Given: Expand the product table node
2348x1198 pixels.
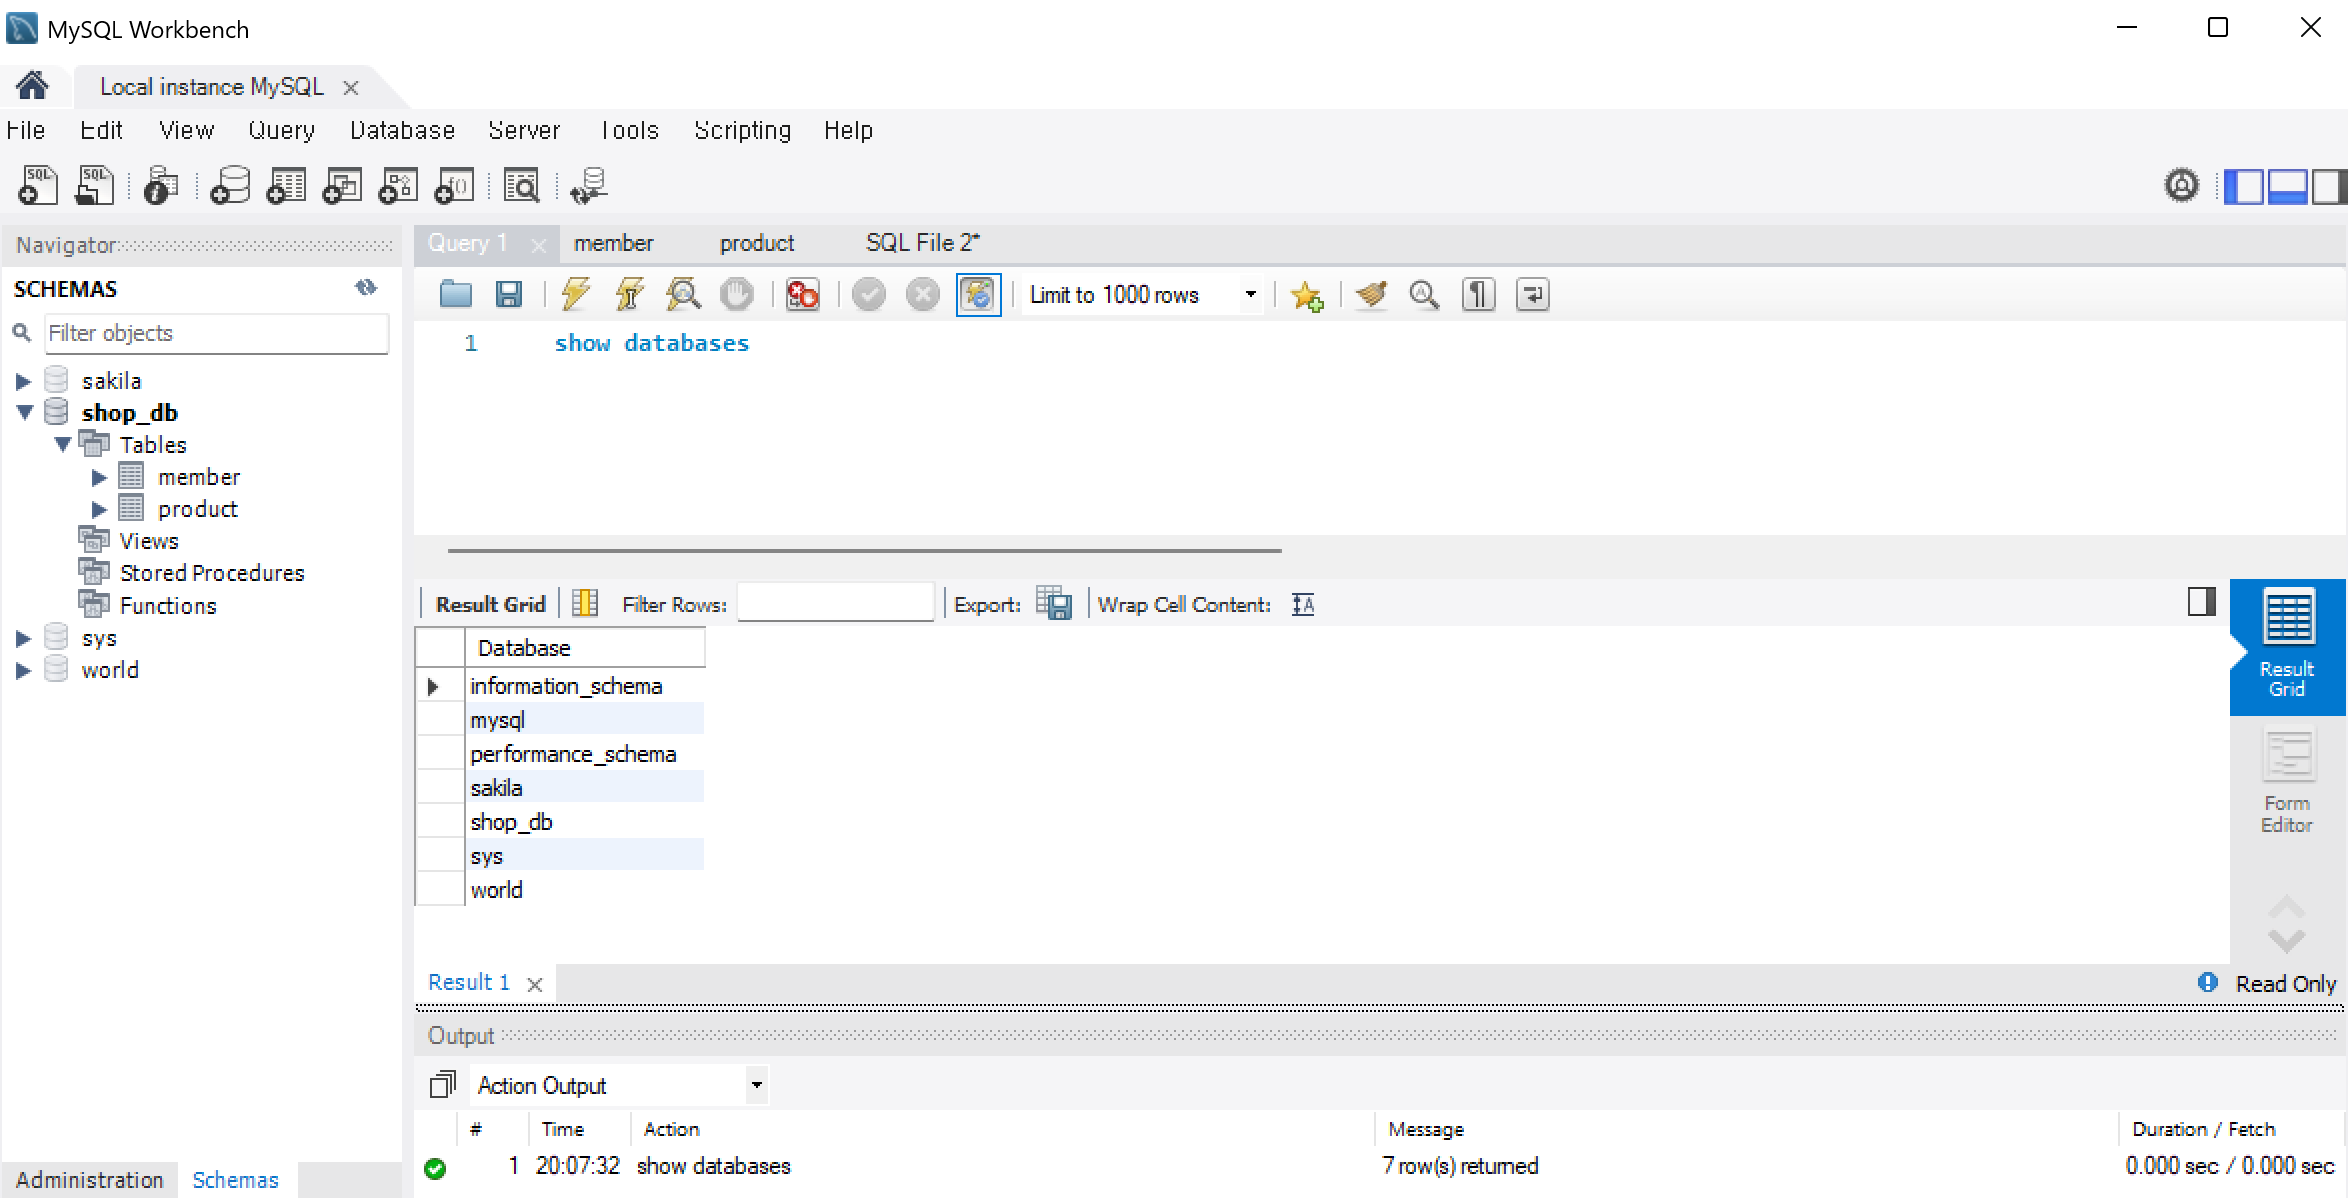Looking at the screenshot, I should point(99,509).
